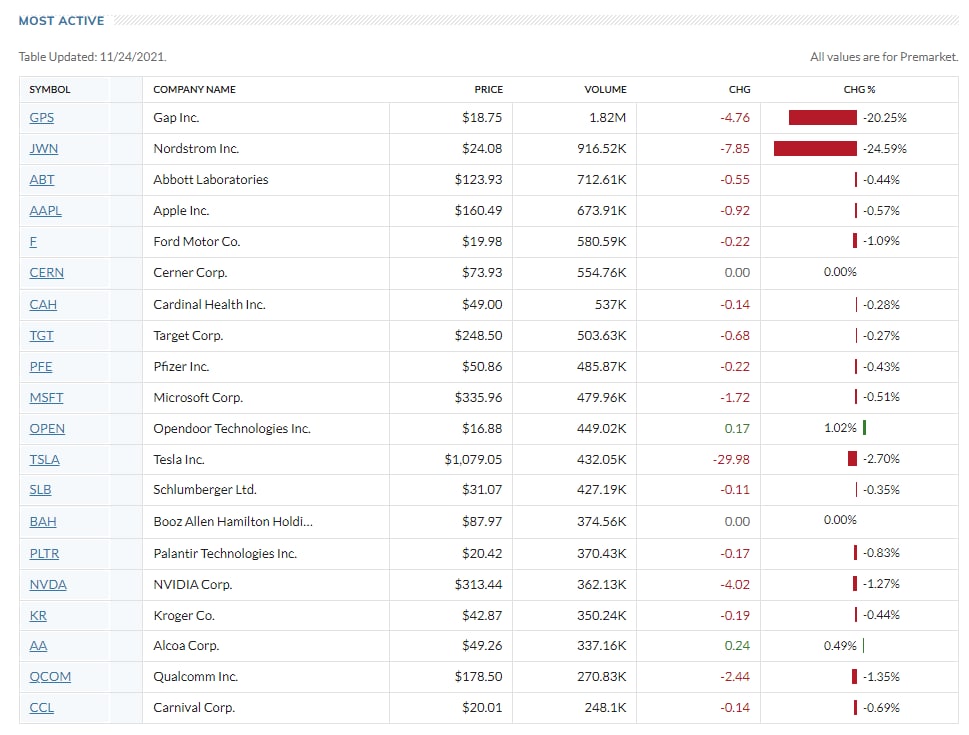Click the COMPANY NAME column header
Viewport: 969px width, 735px height.
tap(194, 90)
